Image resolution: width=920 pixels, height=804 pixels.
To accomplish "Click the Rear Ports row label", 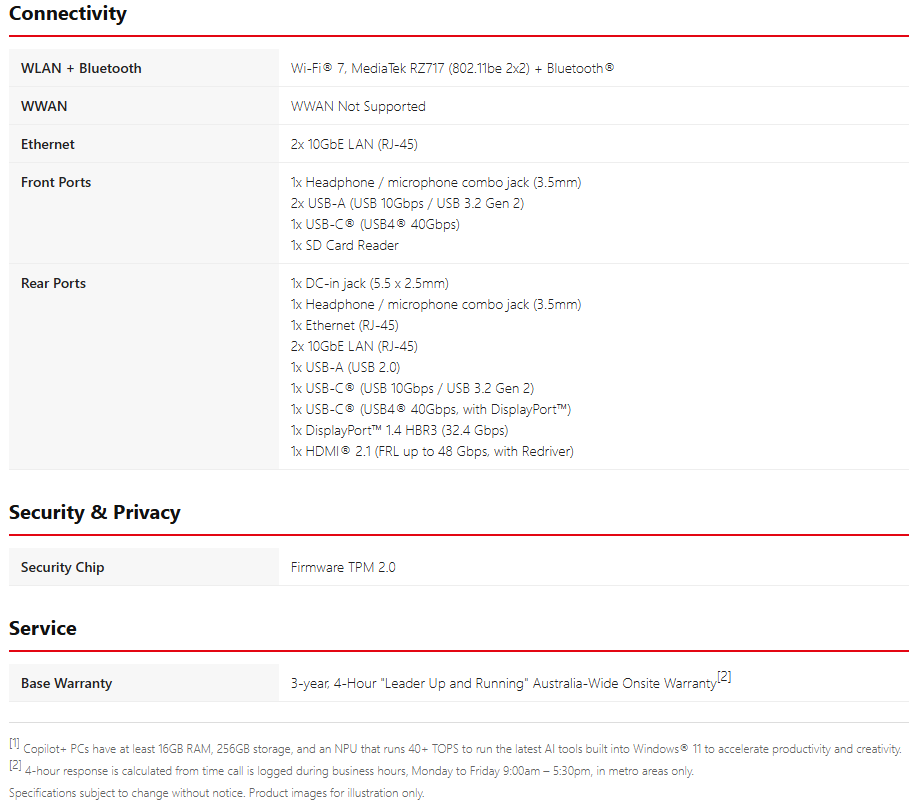I will [x=53, y=283].
